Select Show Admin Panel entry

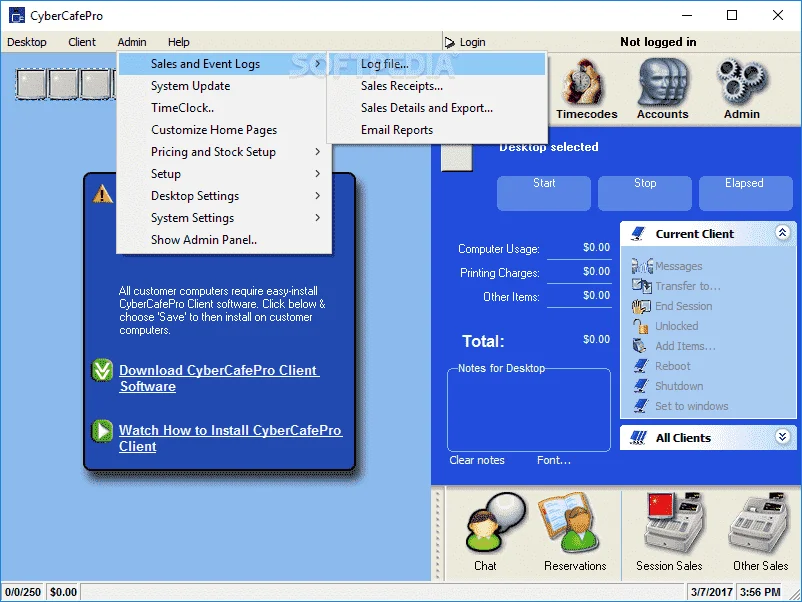tap(224, 240)
